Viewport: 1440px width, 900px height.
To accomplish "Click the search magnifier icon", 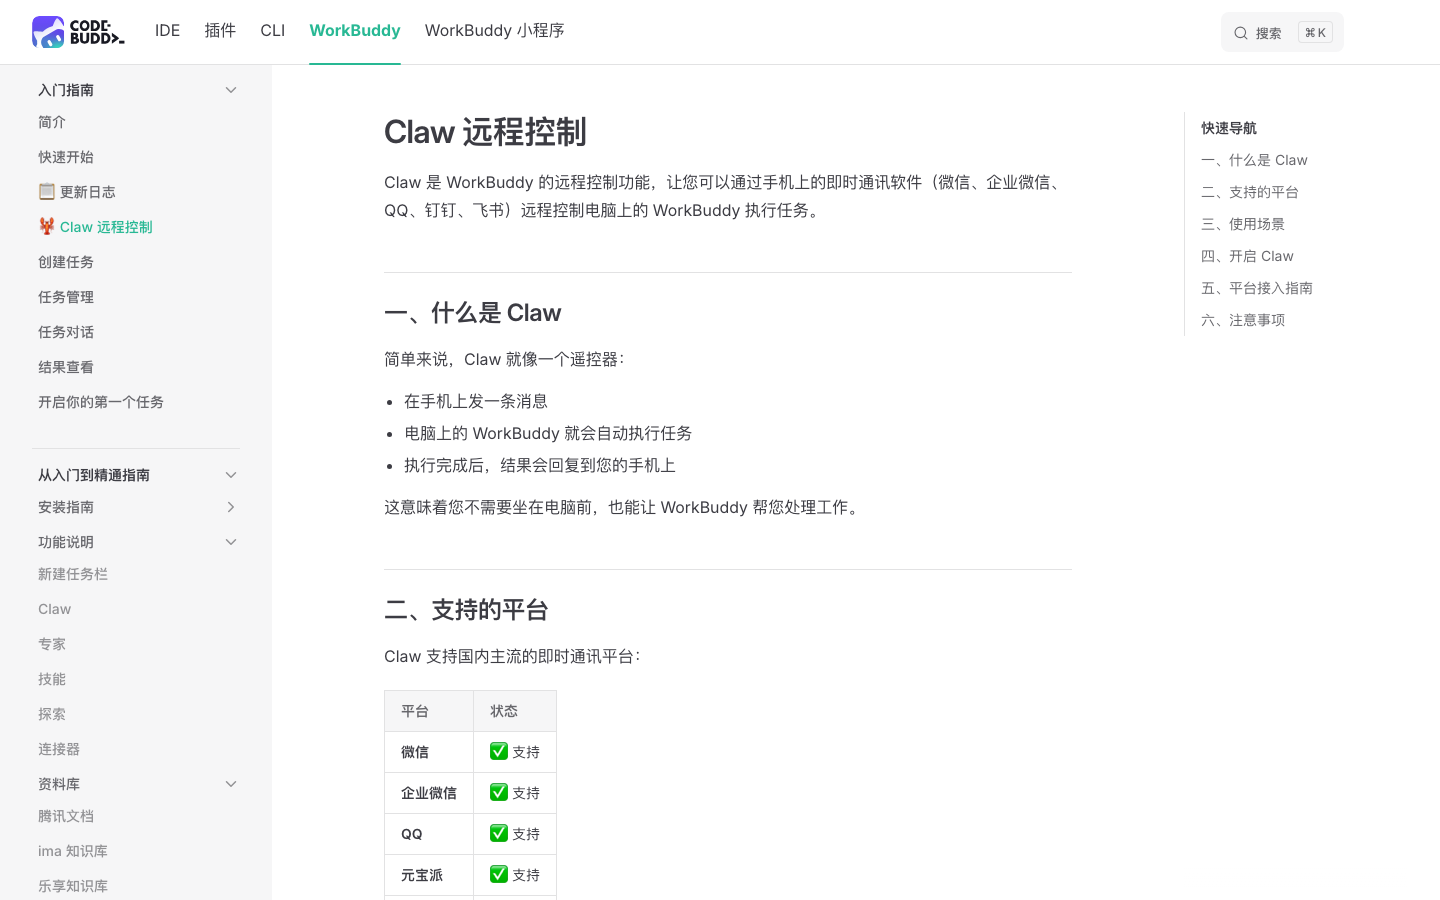I will pyautogui.click(x=1241, y=33).
